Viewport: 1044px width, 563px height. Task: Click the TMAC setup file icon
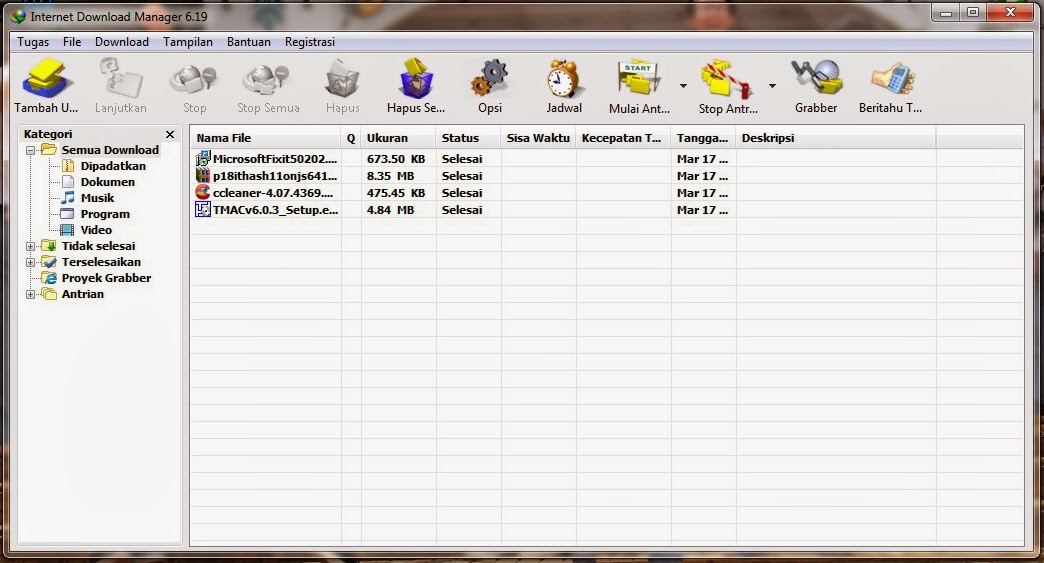coord(202,210)
